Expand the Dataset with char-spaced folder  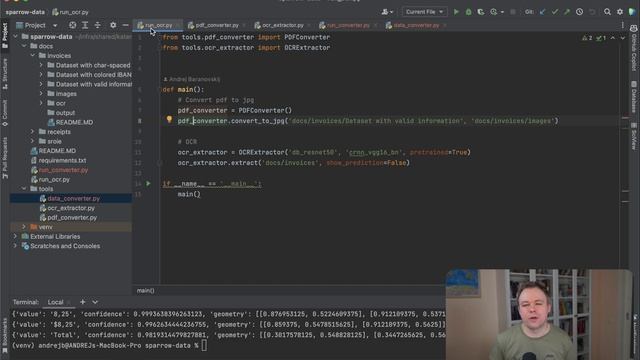[x=41, y=65]
